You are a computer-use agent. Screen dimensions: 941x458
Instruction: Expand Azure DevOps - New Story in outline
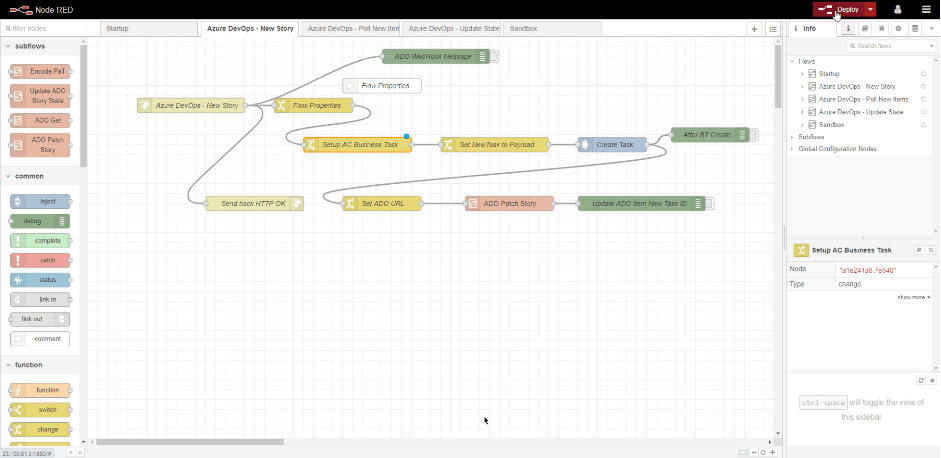[x=802, y=86]
